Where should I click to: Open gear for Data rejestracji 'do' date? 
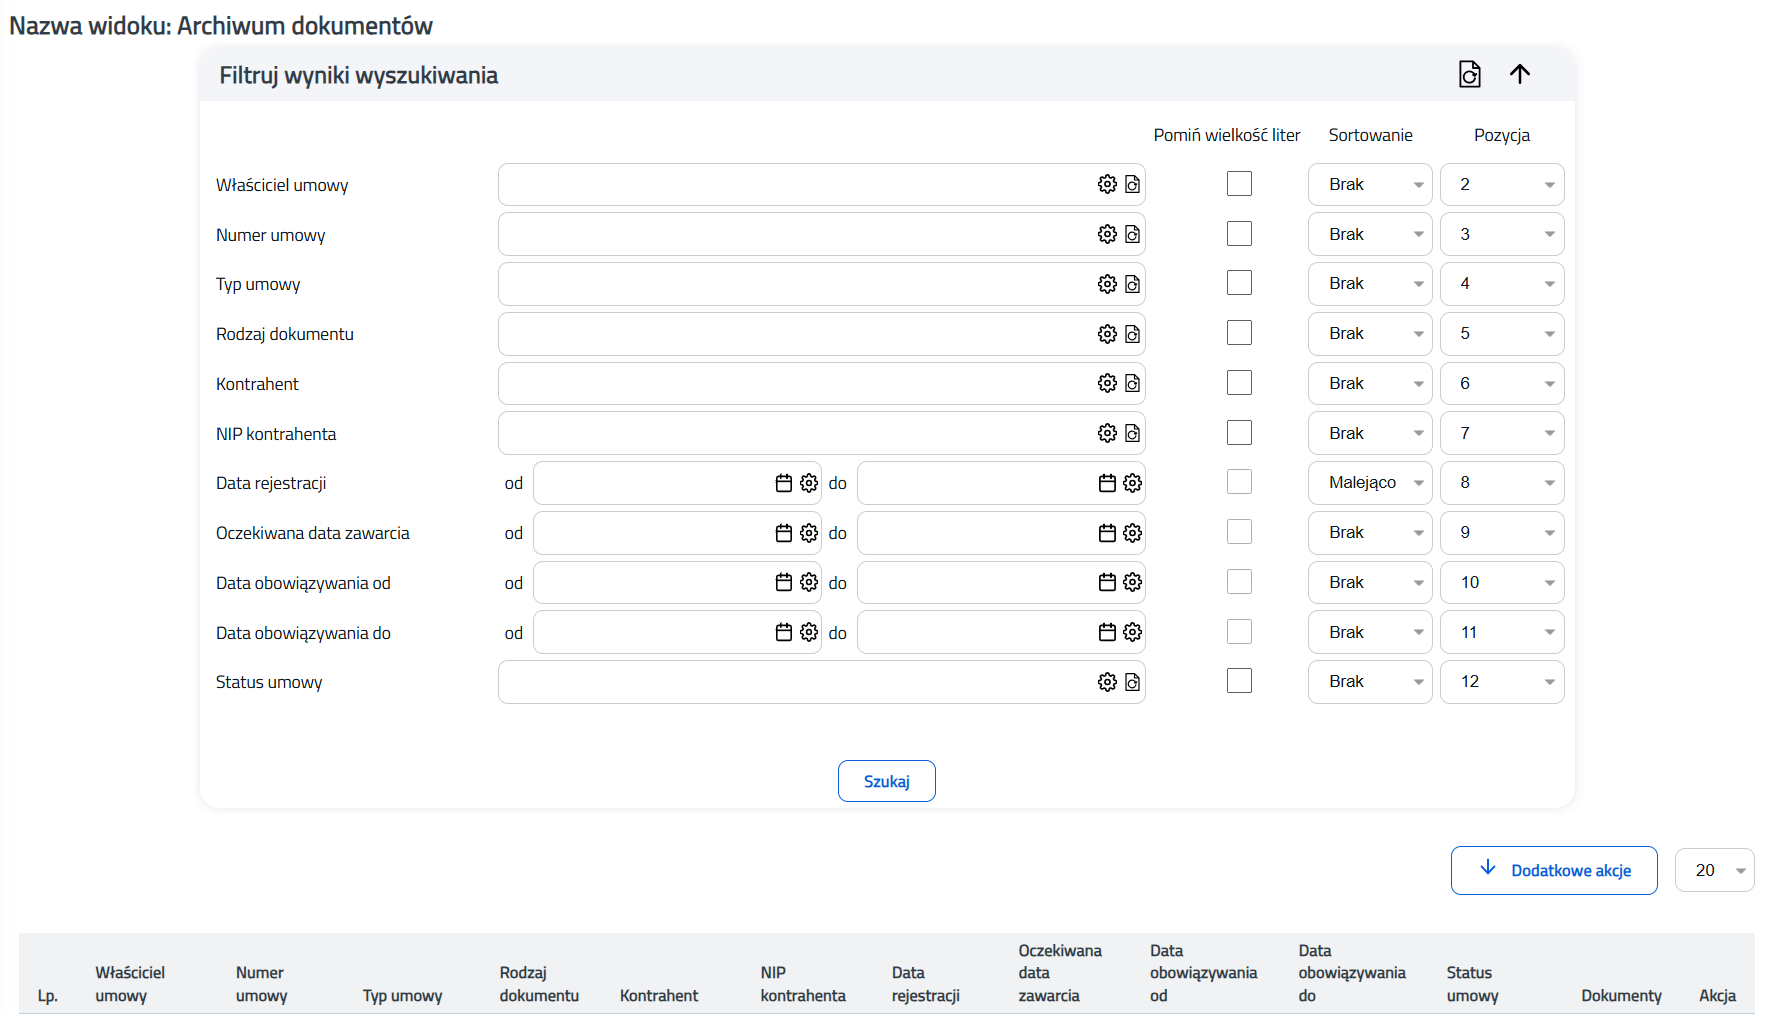tap(1132, 483)
